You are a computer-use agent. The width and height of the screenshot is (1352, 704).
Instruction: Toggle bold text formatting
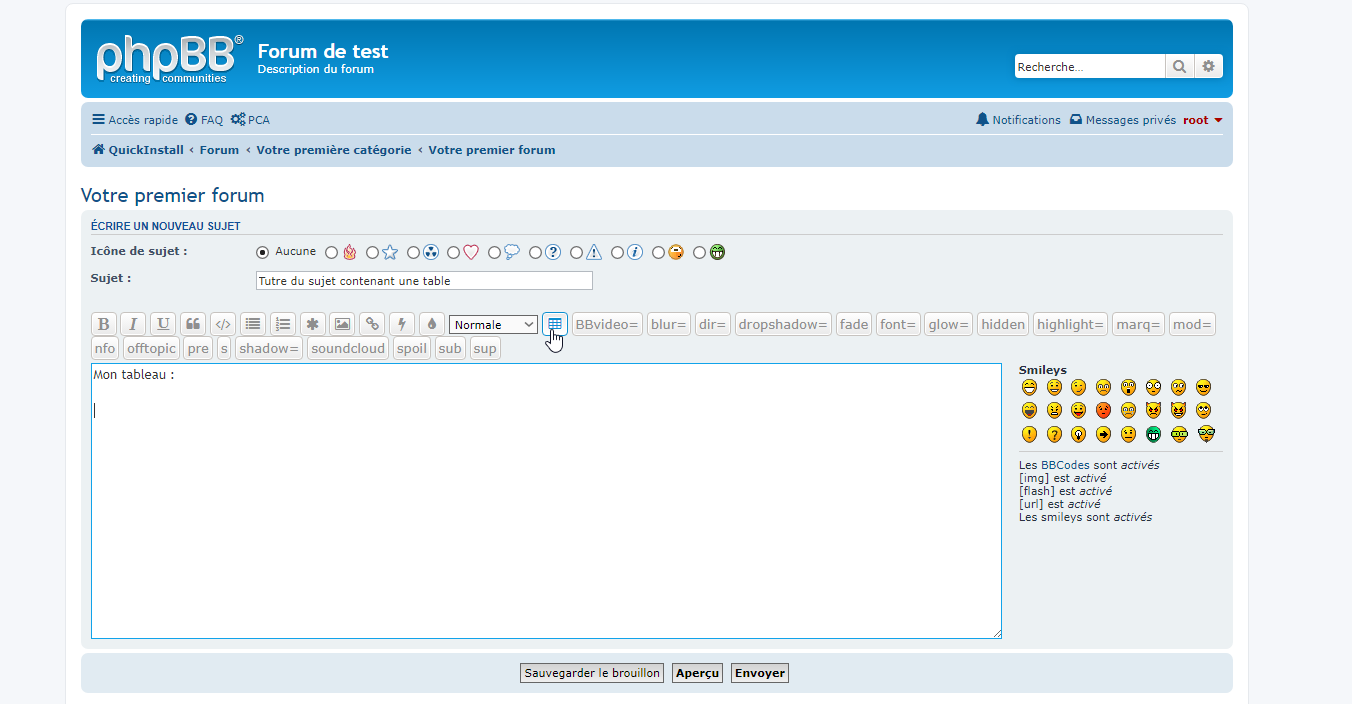pos(104,324)
